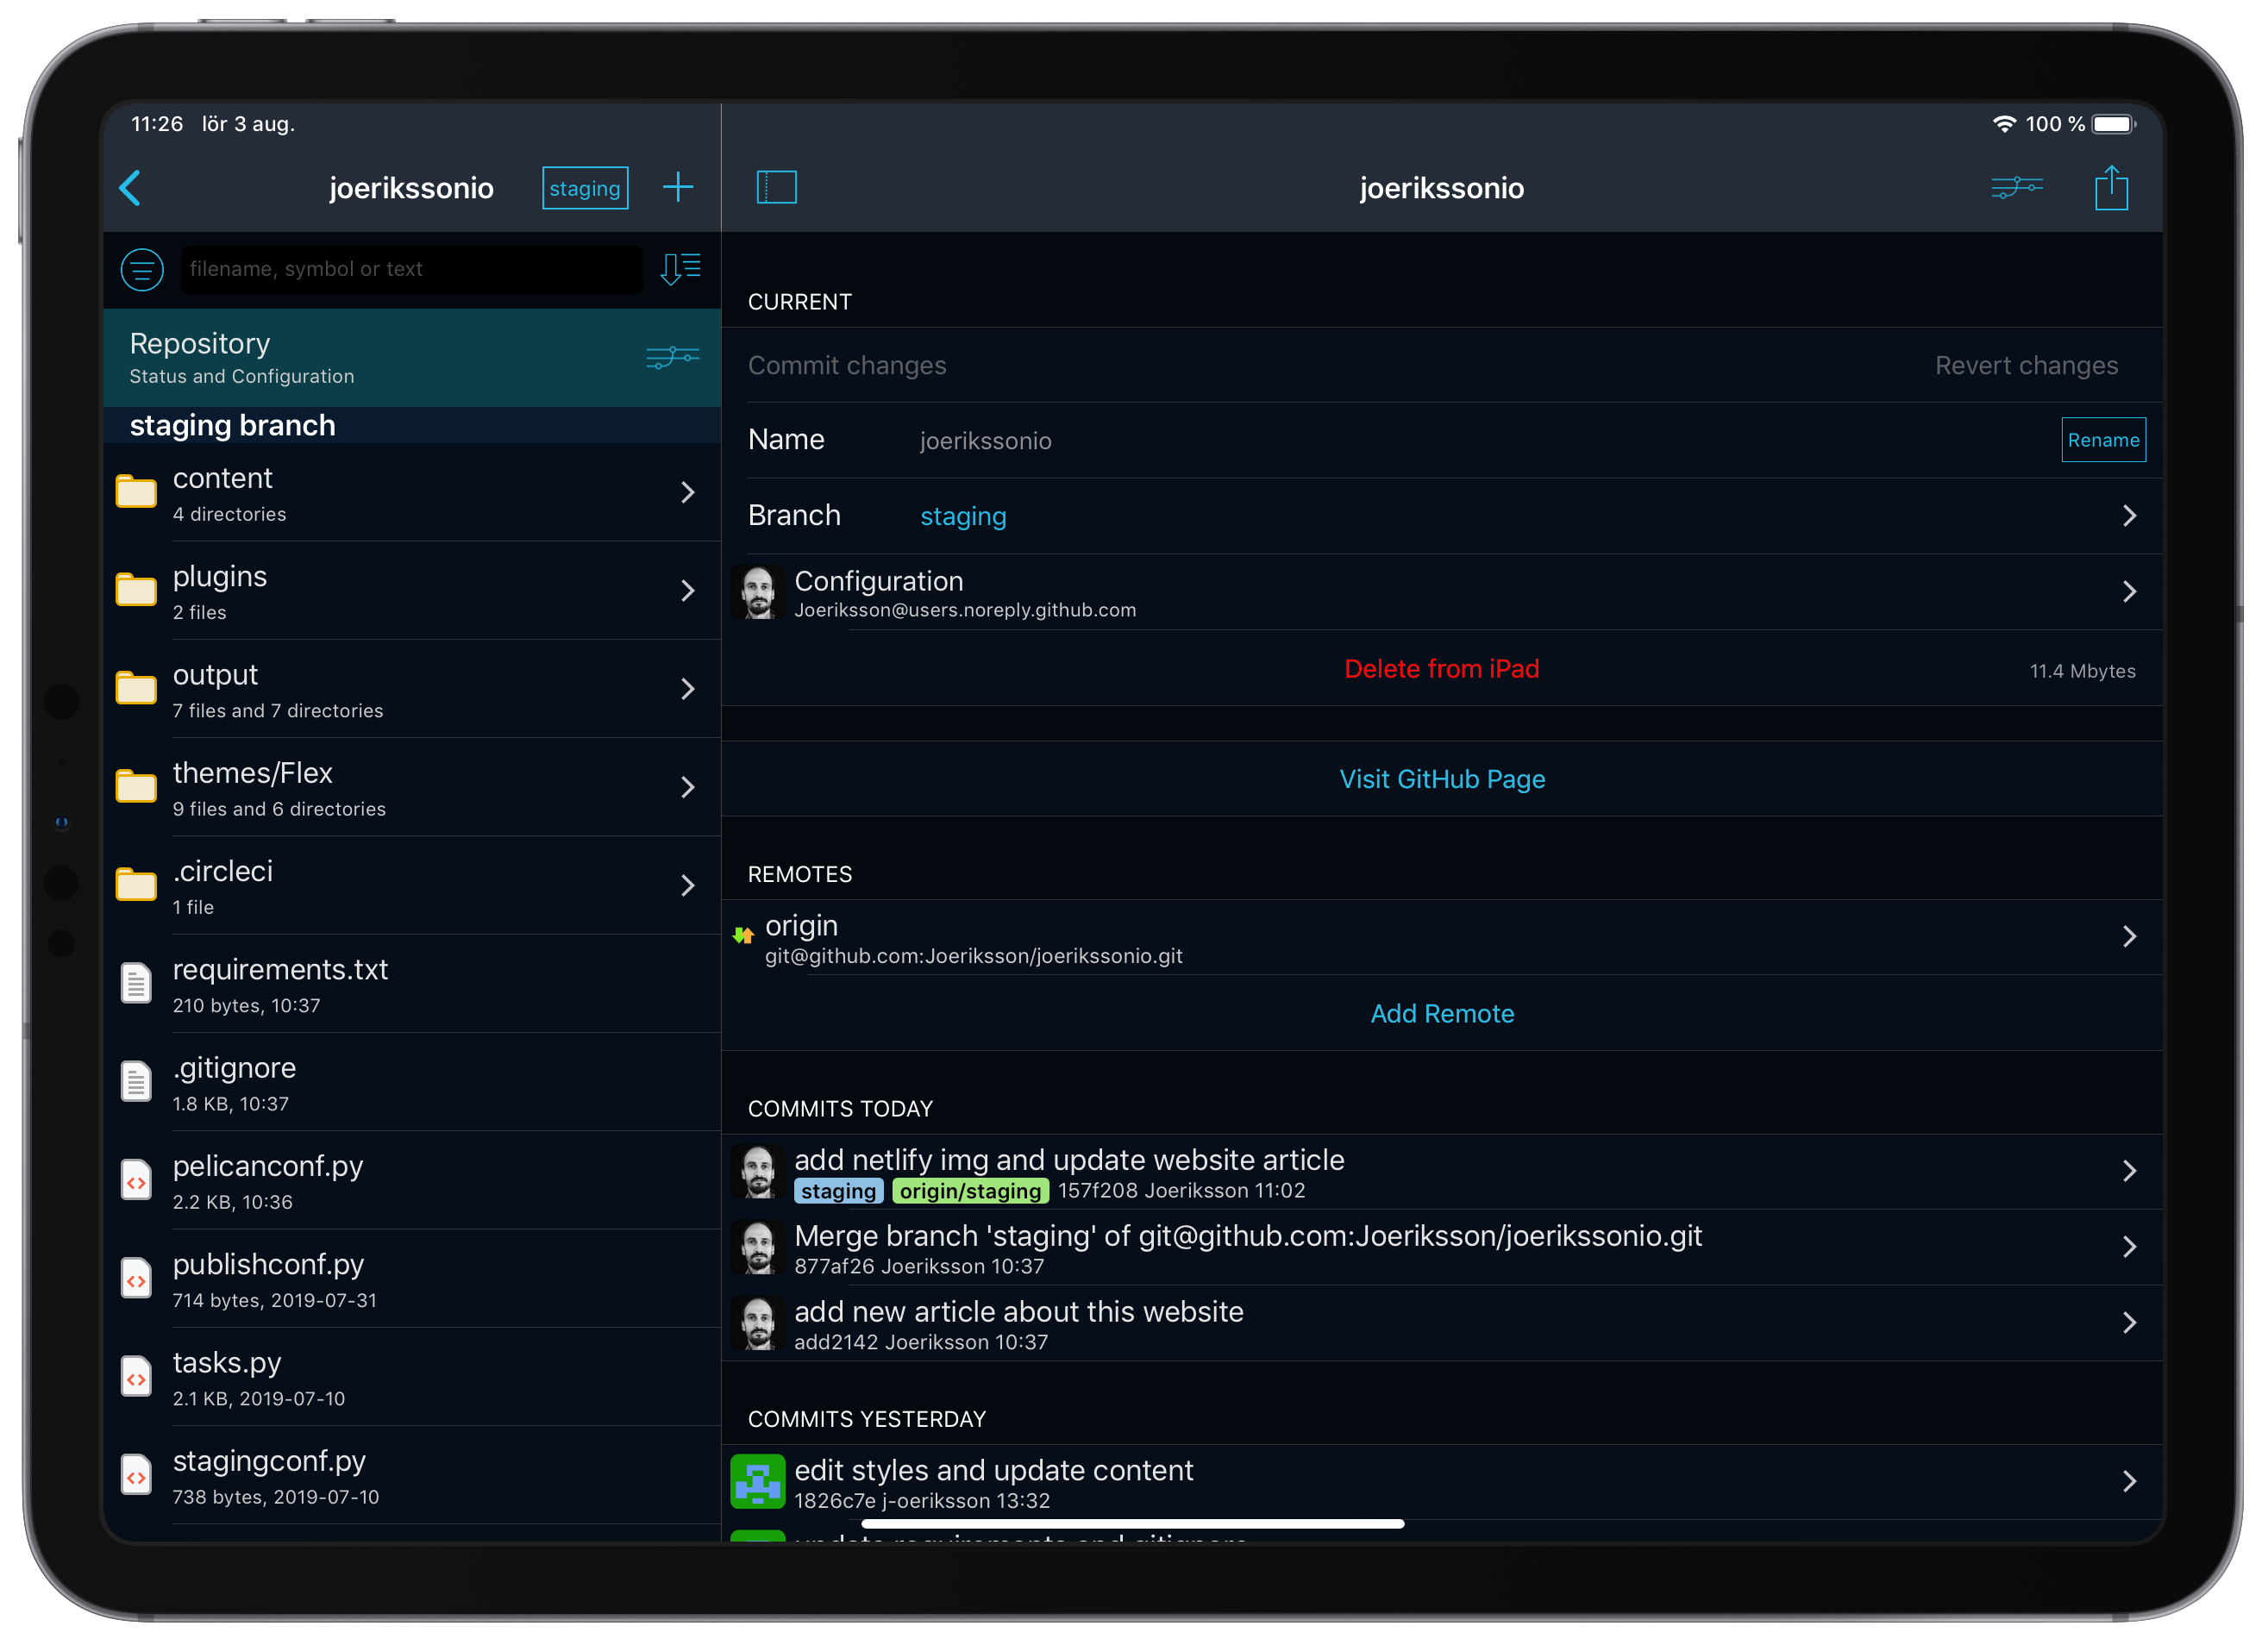Screen dimensions: 2268x1645
Task: Tap the sort order icon
Action: [680, 268]
